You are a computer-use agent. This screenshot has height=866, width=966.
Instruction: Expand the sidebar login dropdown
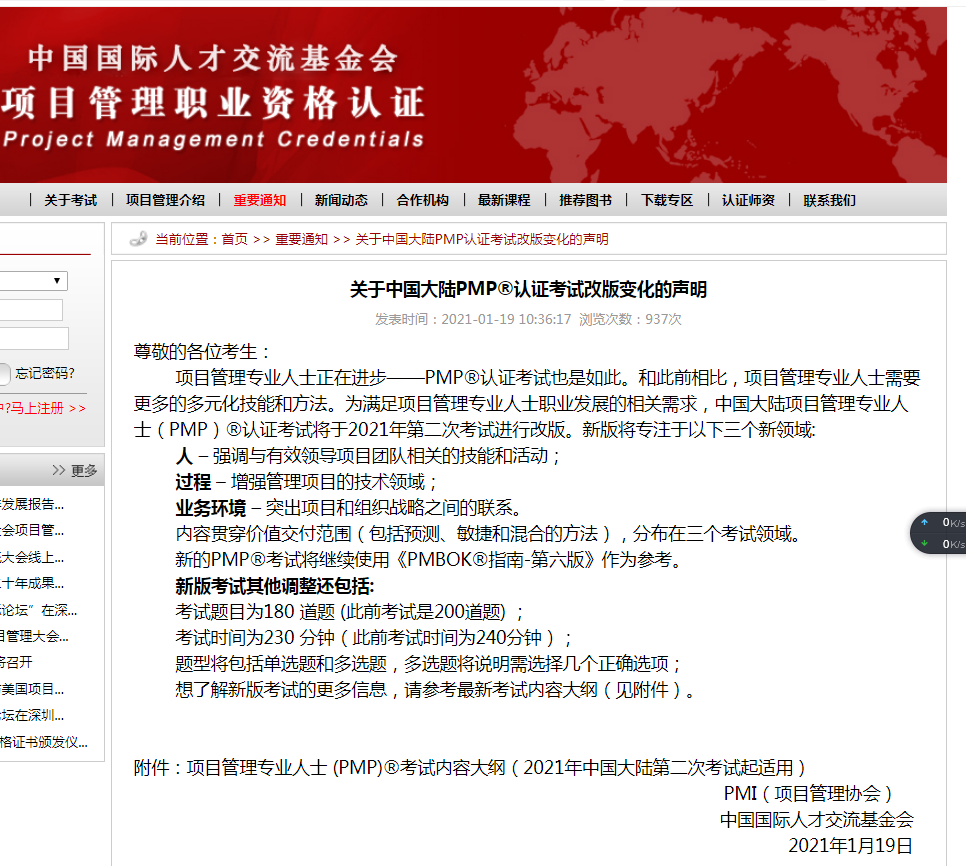[x=33, y=281]
